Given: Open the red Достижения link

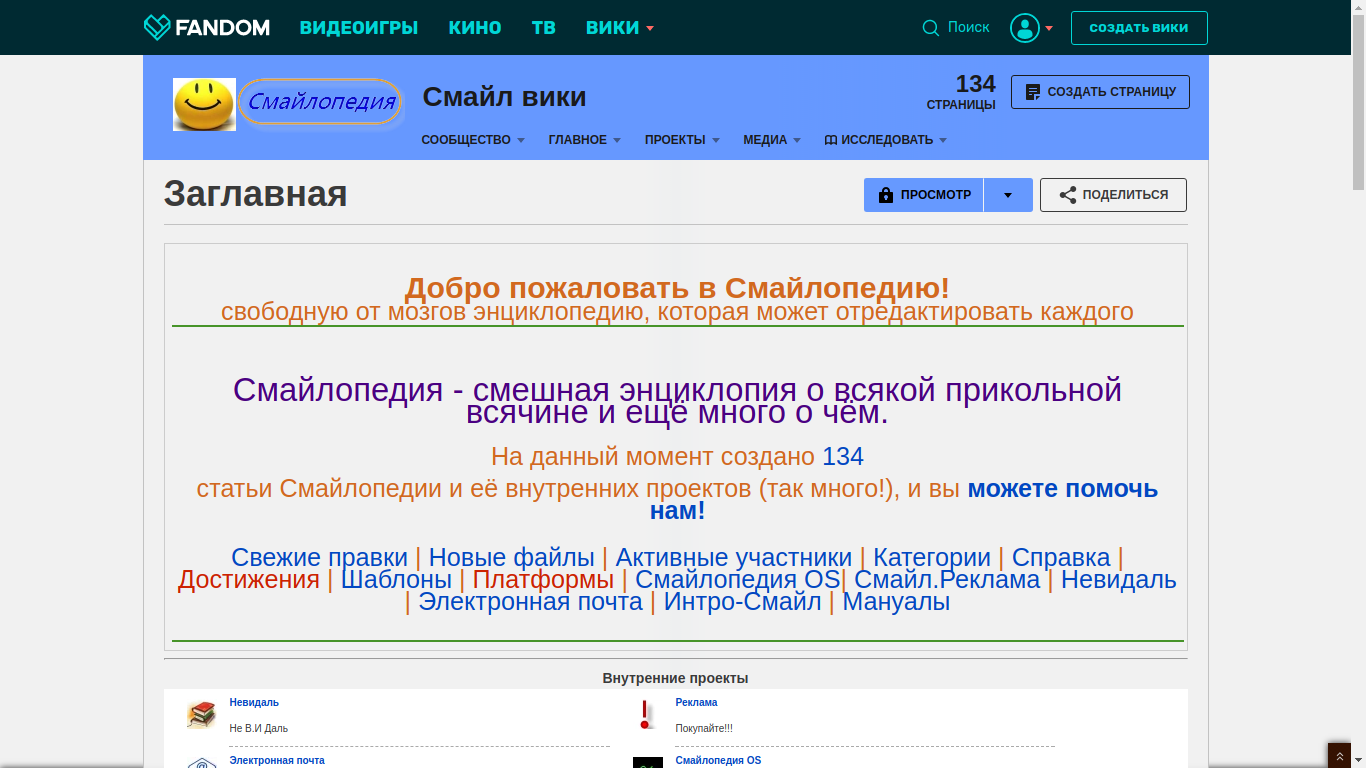Looking at the screenshot, I should coord(249,579).
